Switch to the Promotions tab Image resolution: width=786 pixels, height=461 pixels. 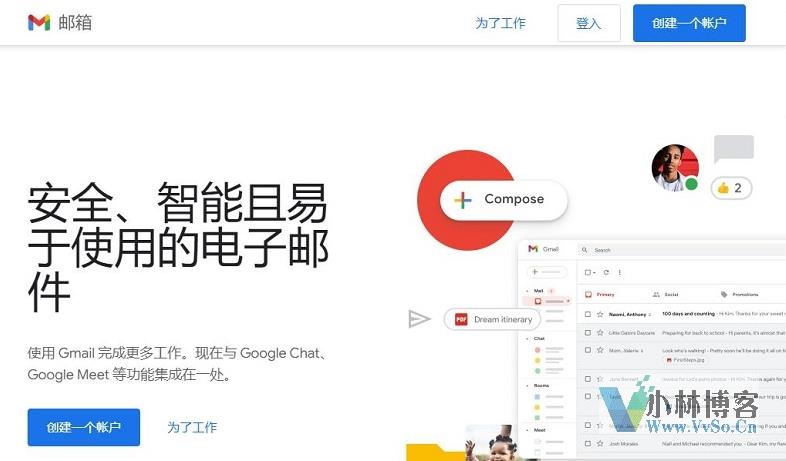coord(739,295)
